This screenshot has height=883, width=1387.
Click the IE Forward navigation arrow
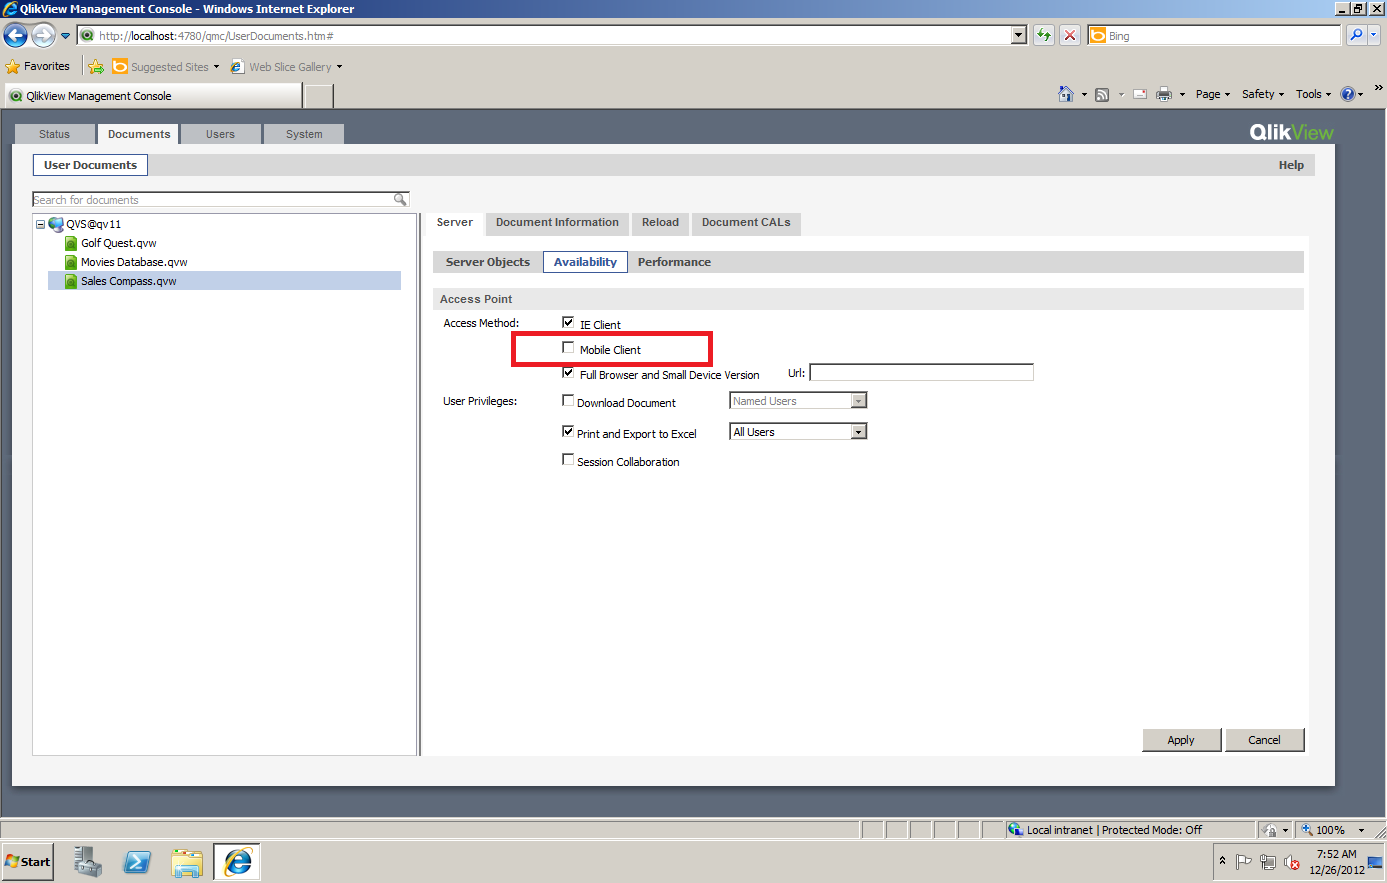(43, 36)
